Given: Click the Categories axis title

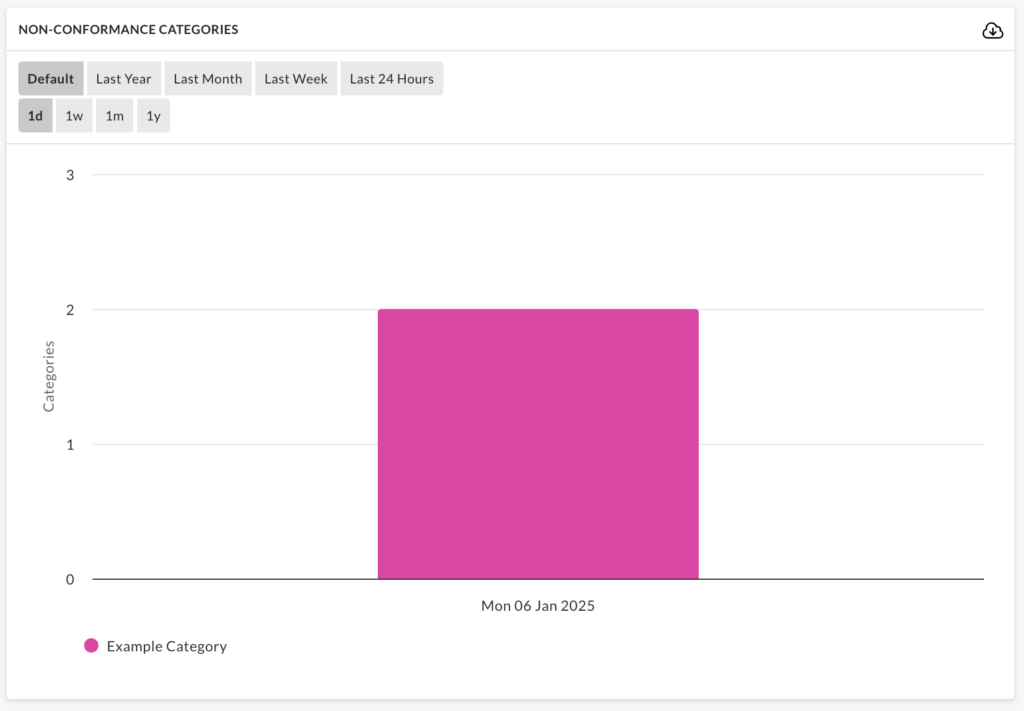Looking at the screenshot, I should click(x=49, y=377).
